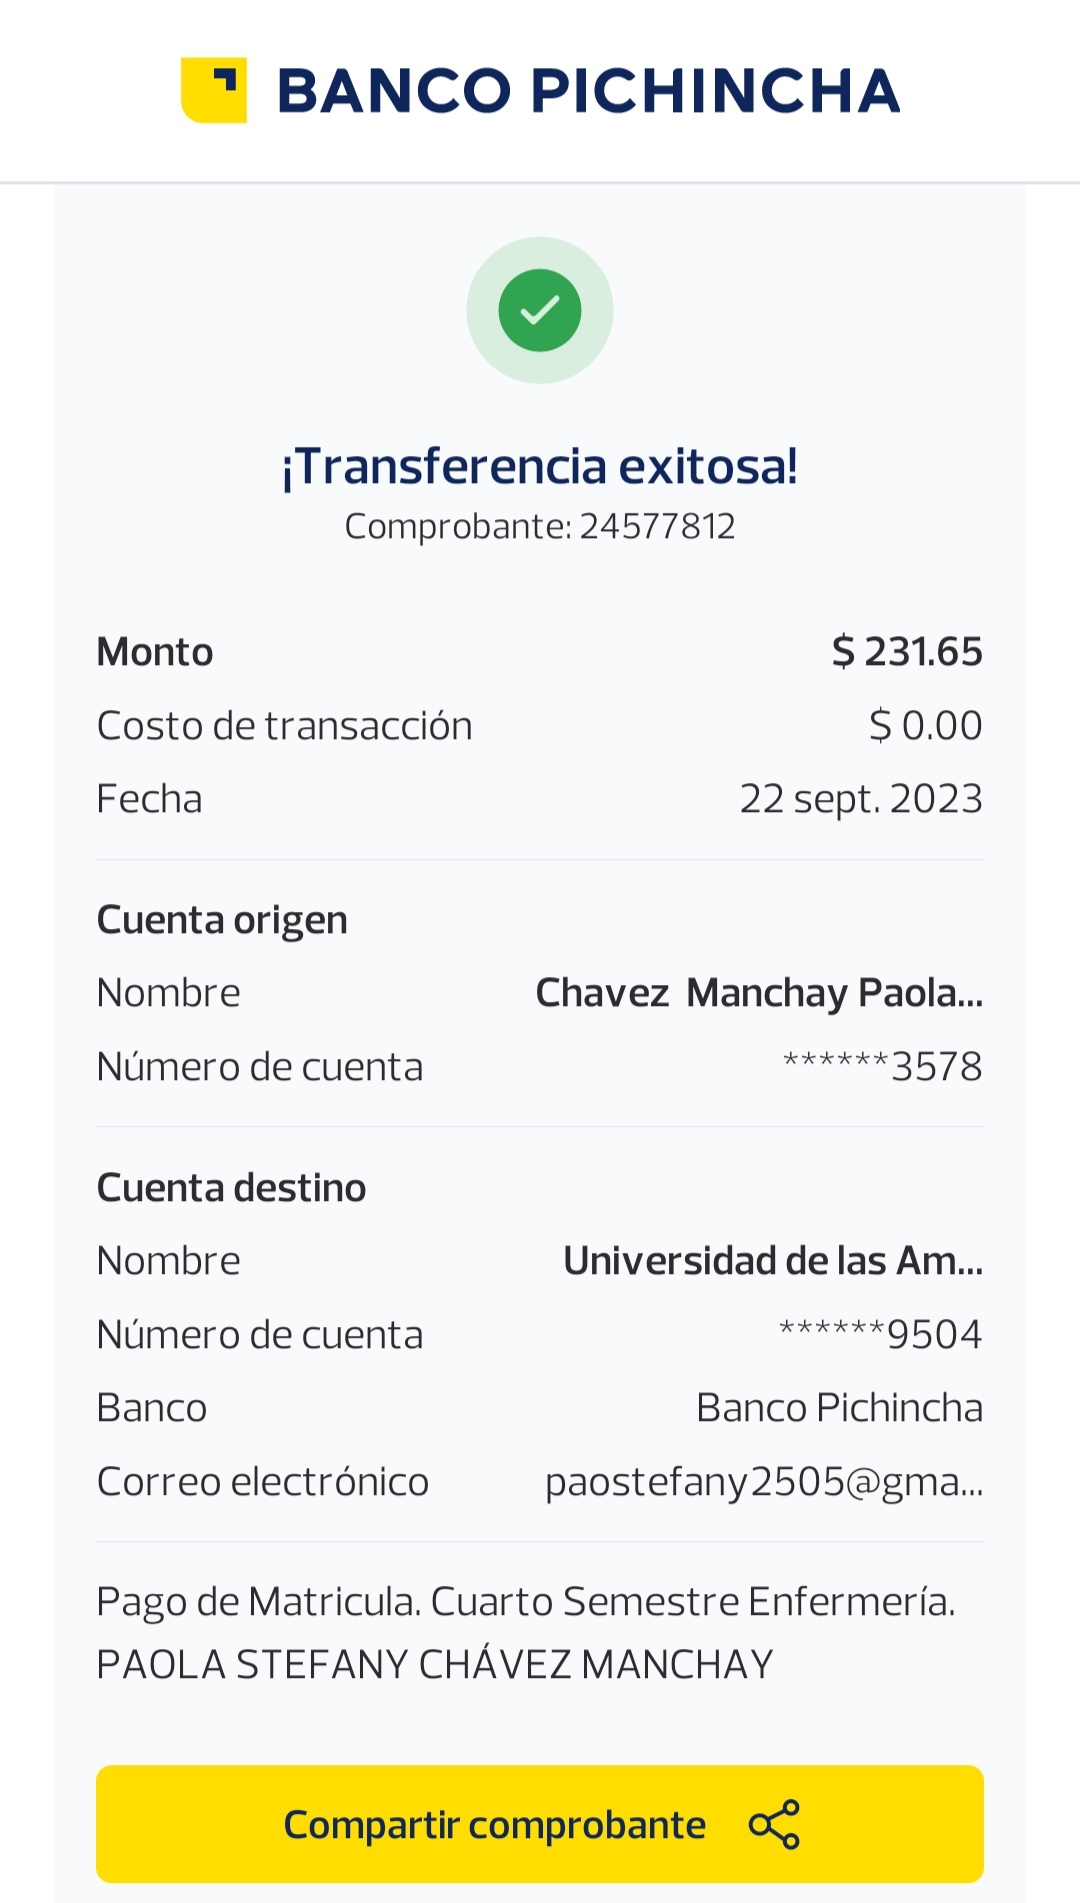Click the ¡Transferencia exitosa! heading
Screen dimensions: 1080x1903
(540, 466)
